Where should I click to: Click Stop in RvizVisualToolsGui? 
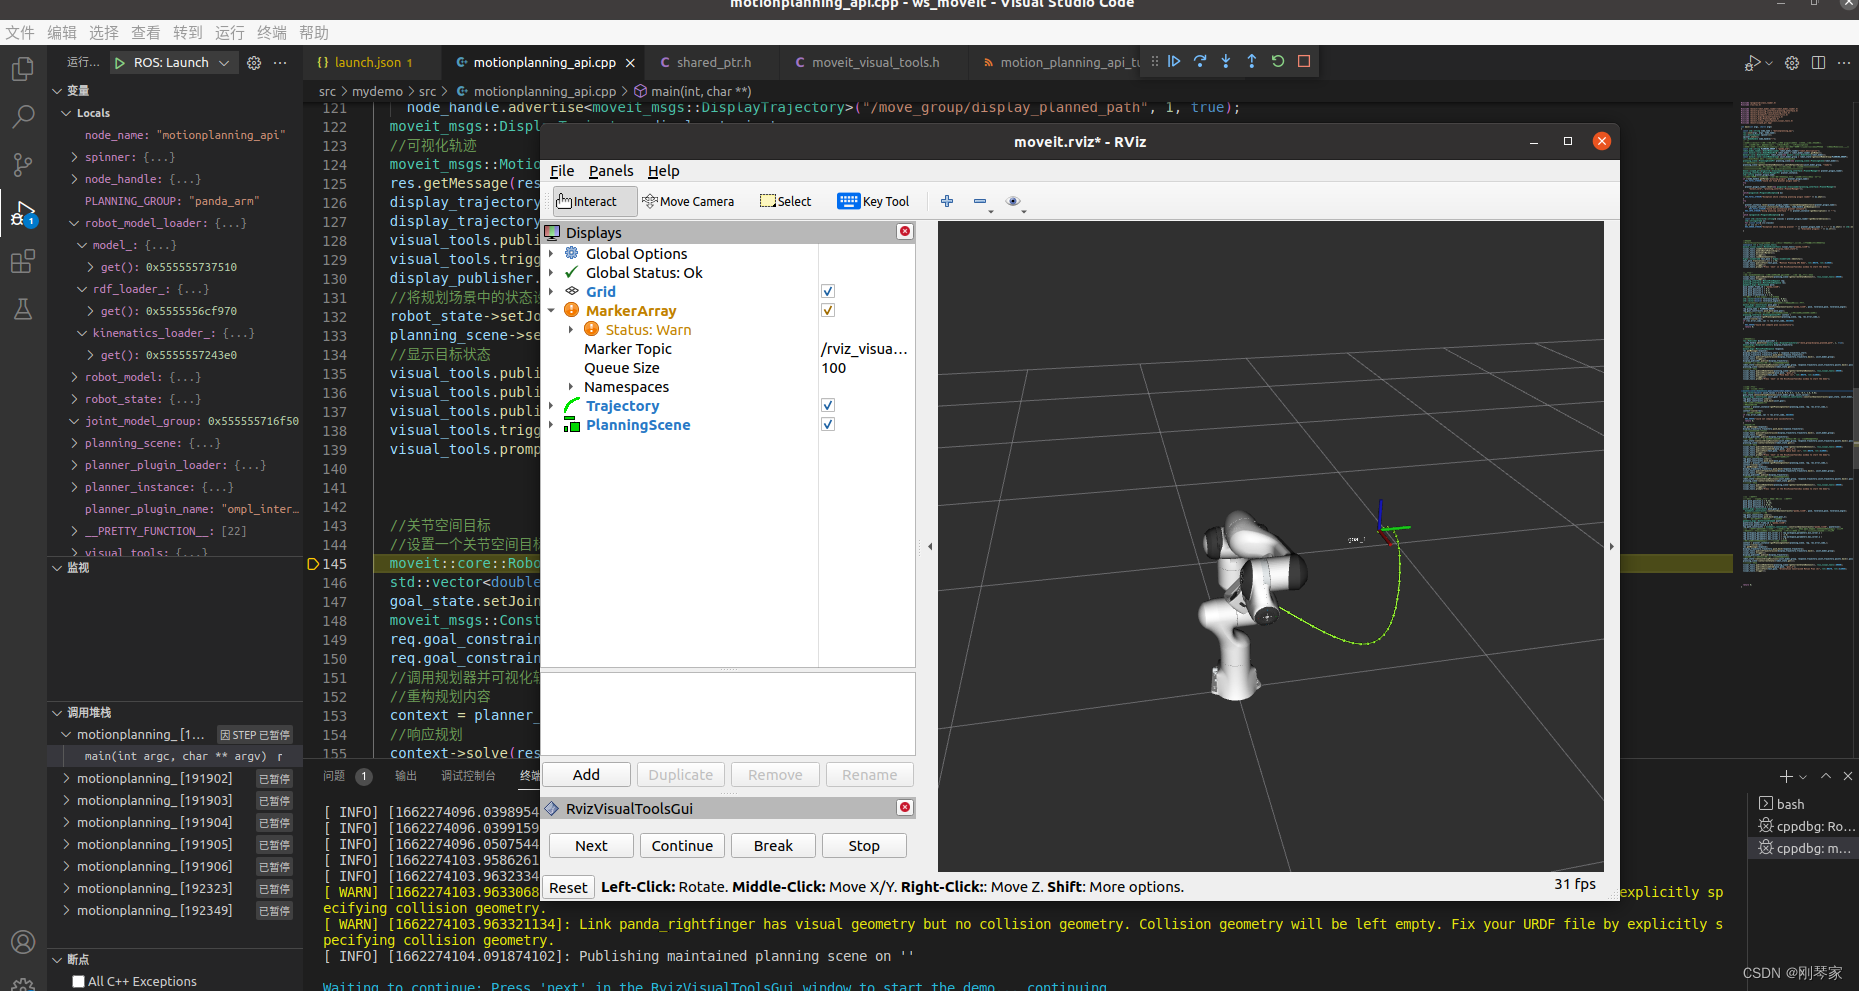864,846
